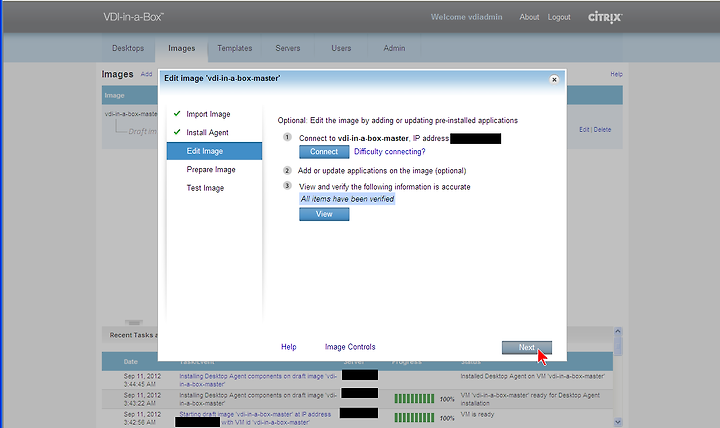This screenshot has height=428, width=720.
Task: Click the 'All items have been verified' text
Action: point(347,199)
